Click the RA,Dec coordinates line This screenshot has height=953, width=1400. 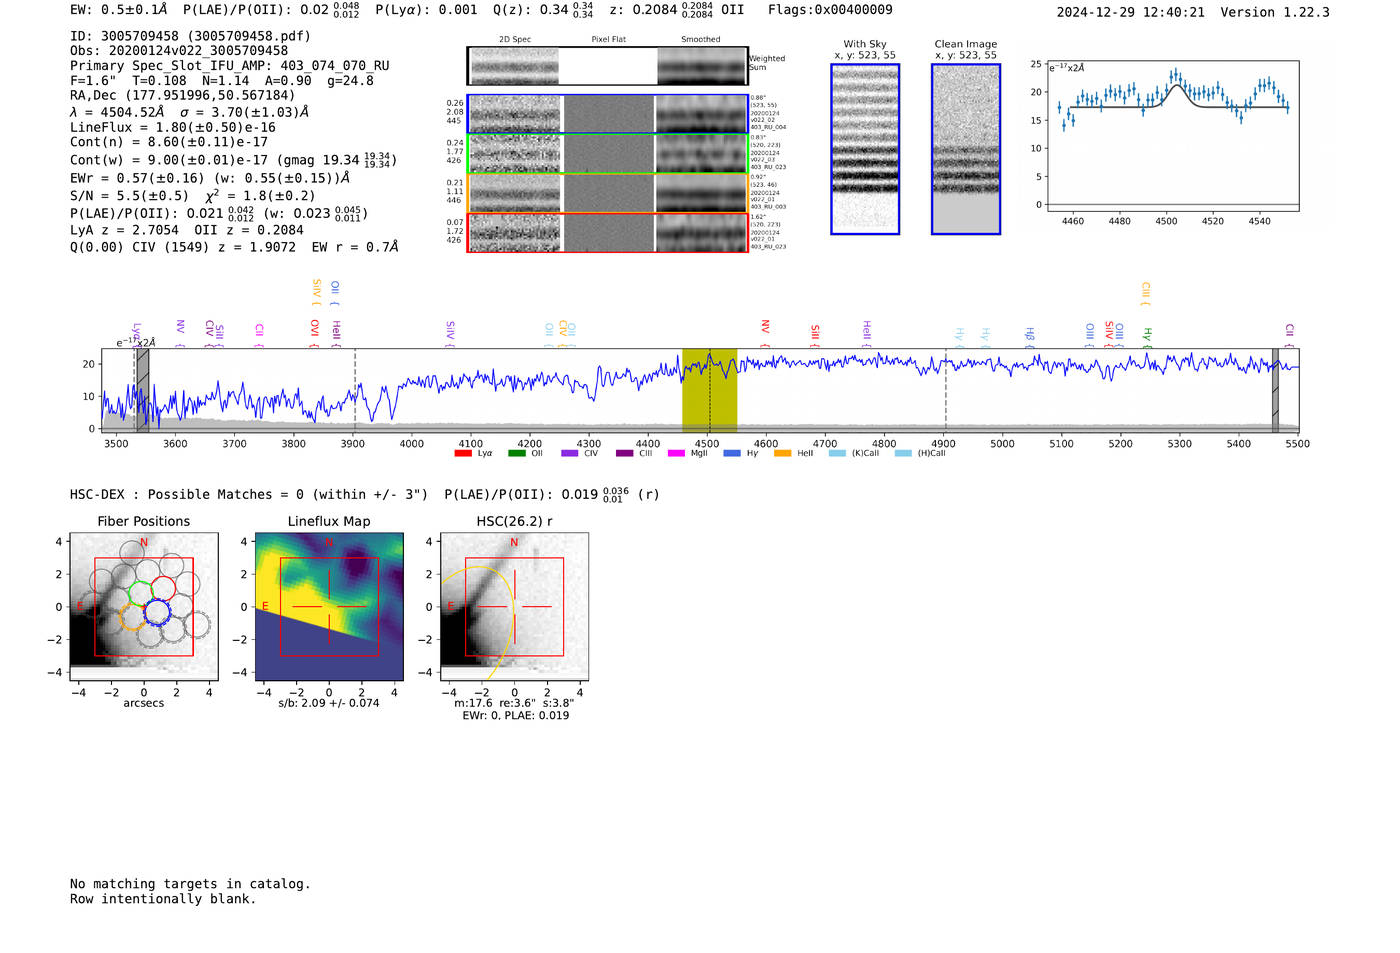tap(183, 96)
